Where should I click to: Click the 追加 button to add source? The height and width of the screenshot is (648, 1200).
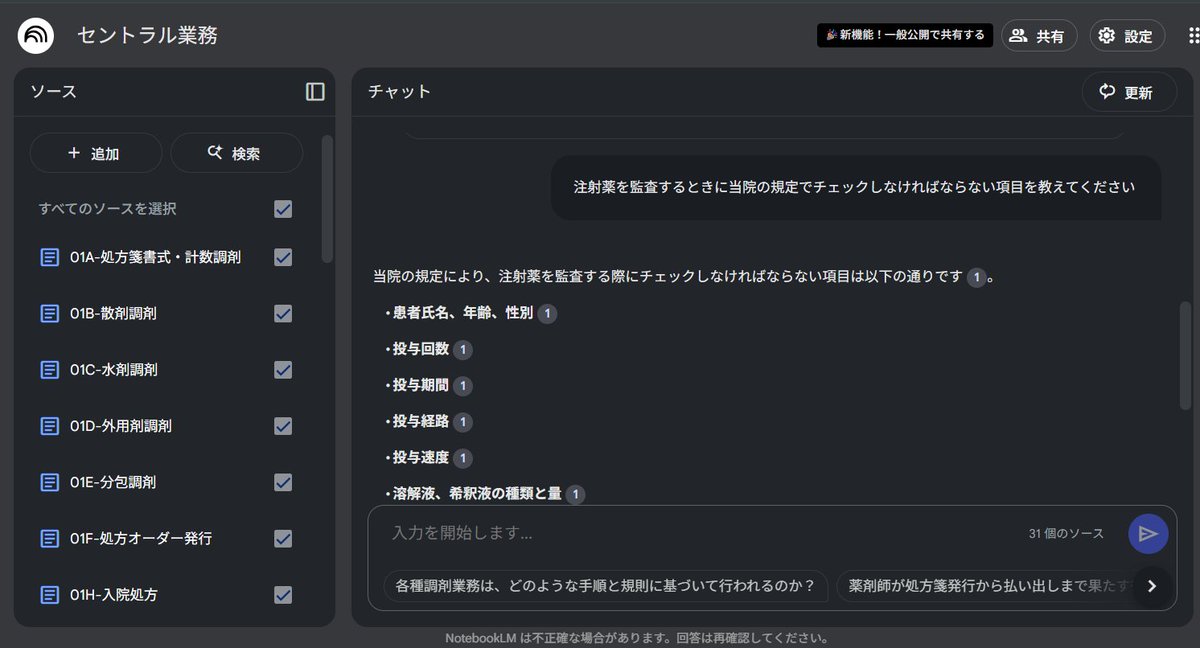pos(96,153)
